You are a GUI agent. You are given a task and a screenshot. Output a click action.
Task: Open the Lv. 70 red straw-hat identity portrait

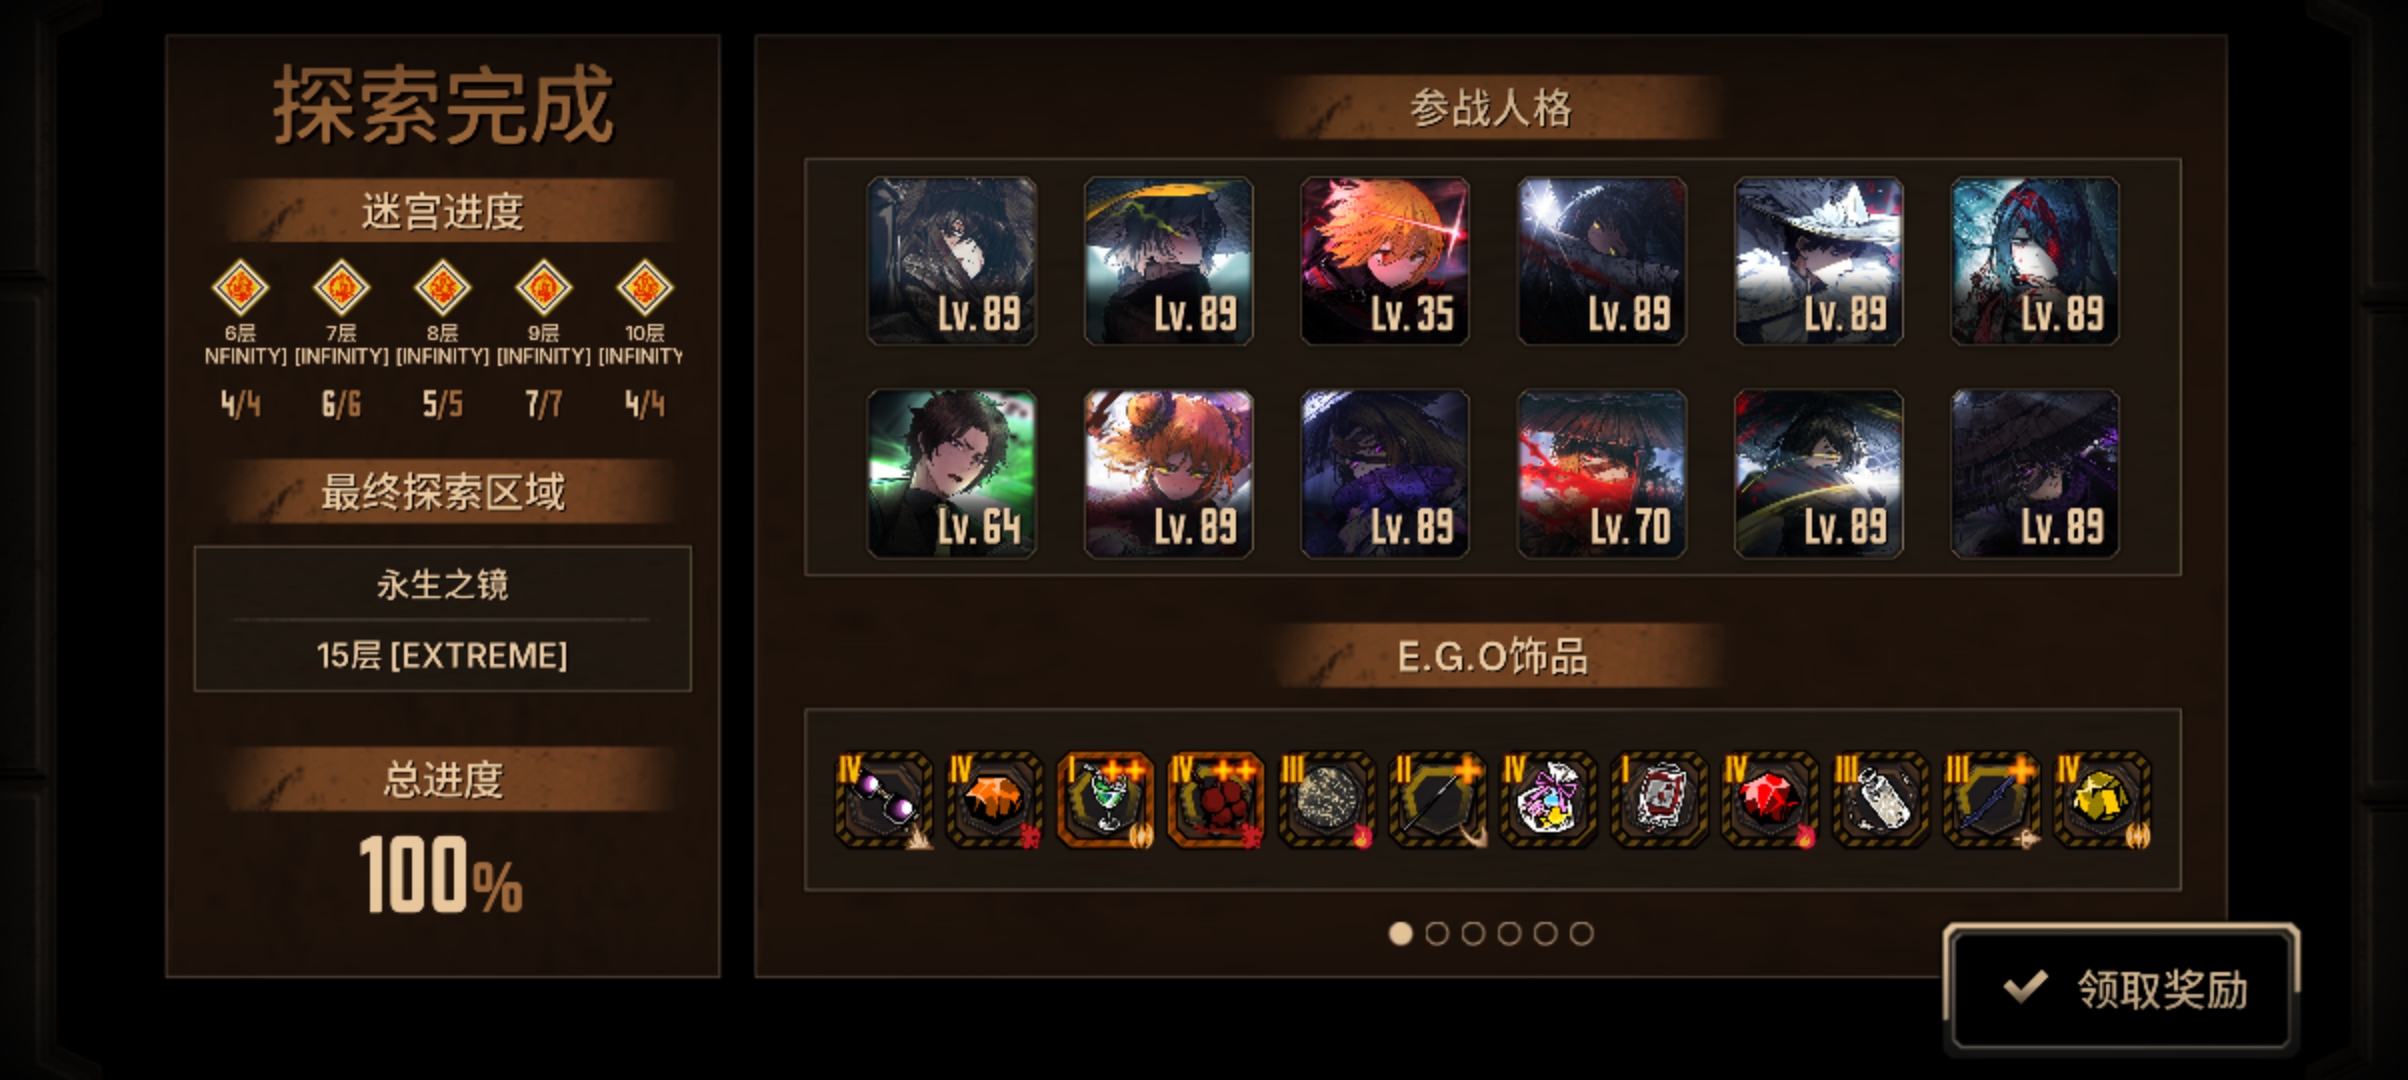point(1602,474)
